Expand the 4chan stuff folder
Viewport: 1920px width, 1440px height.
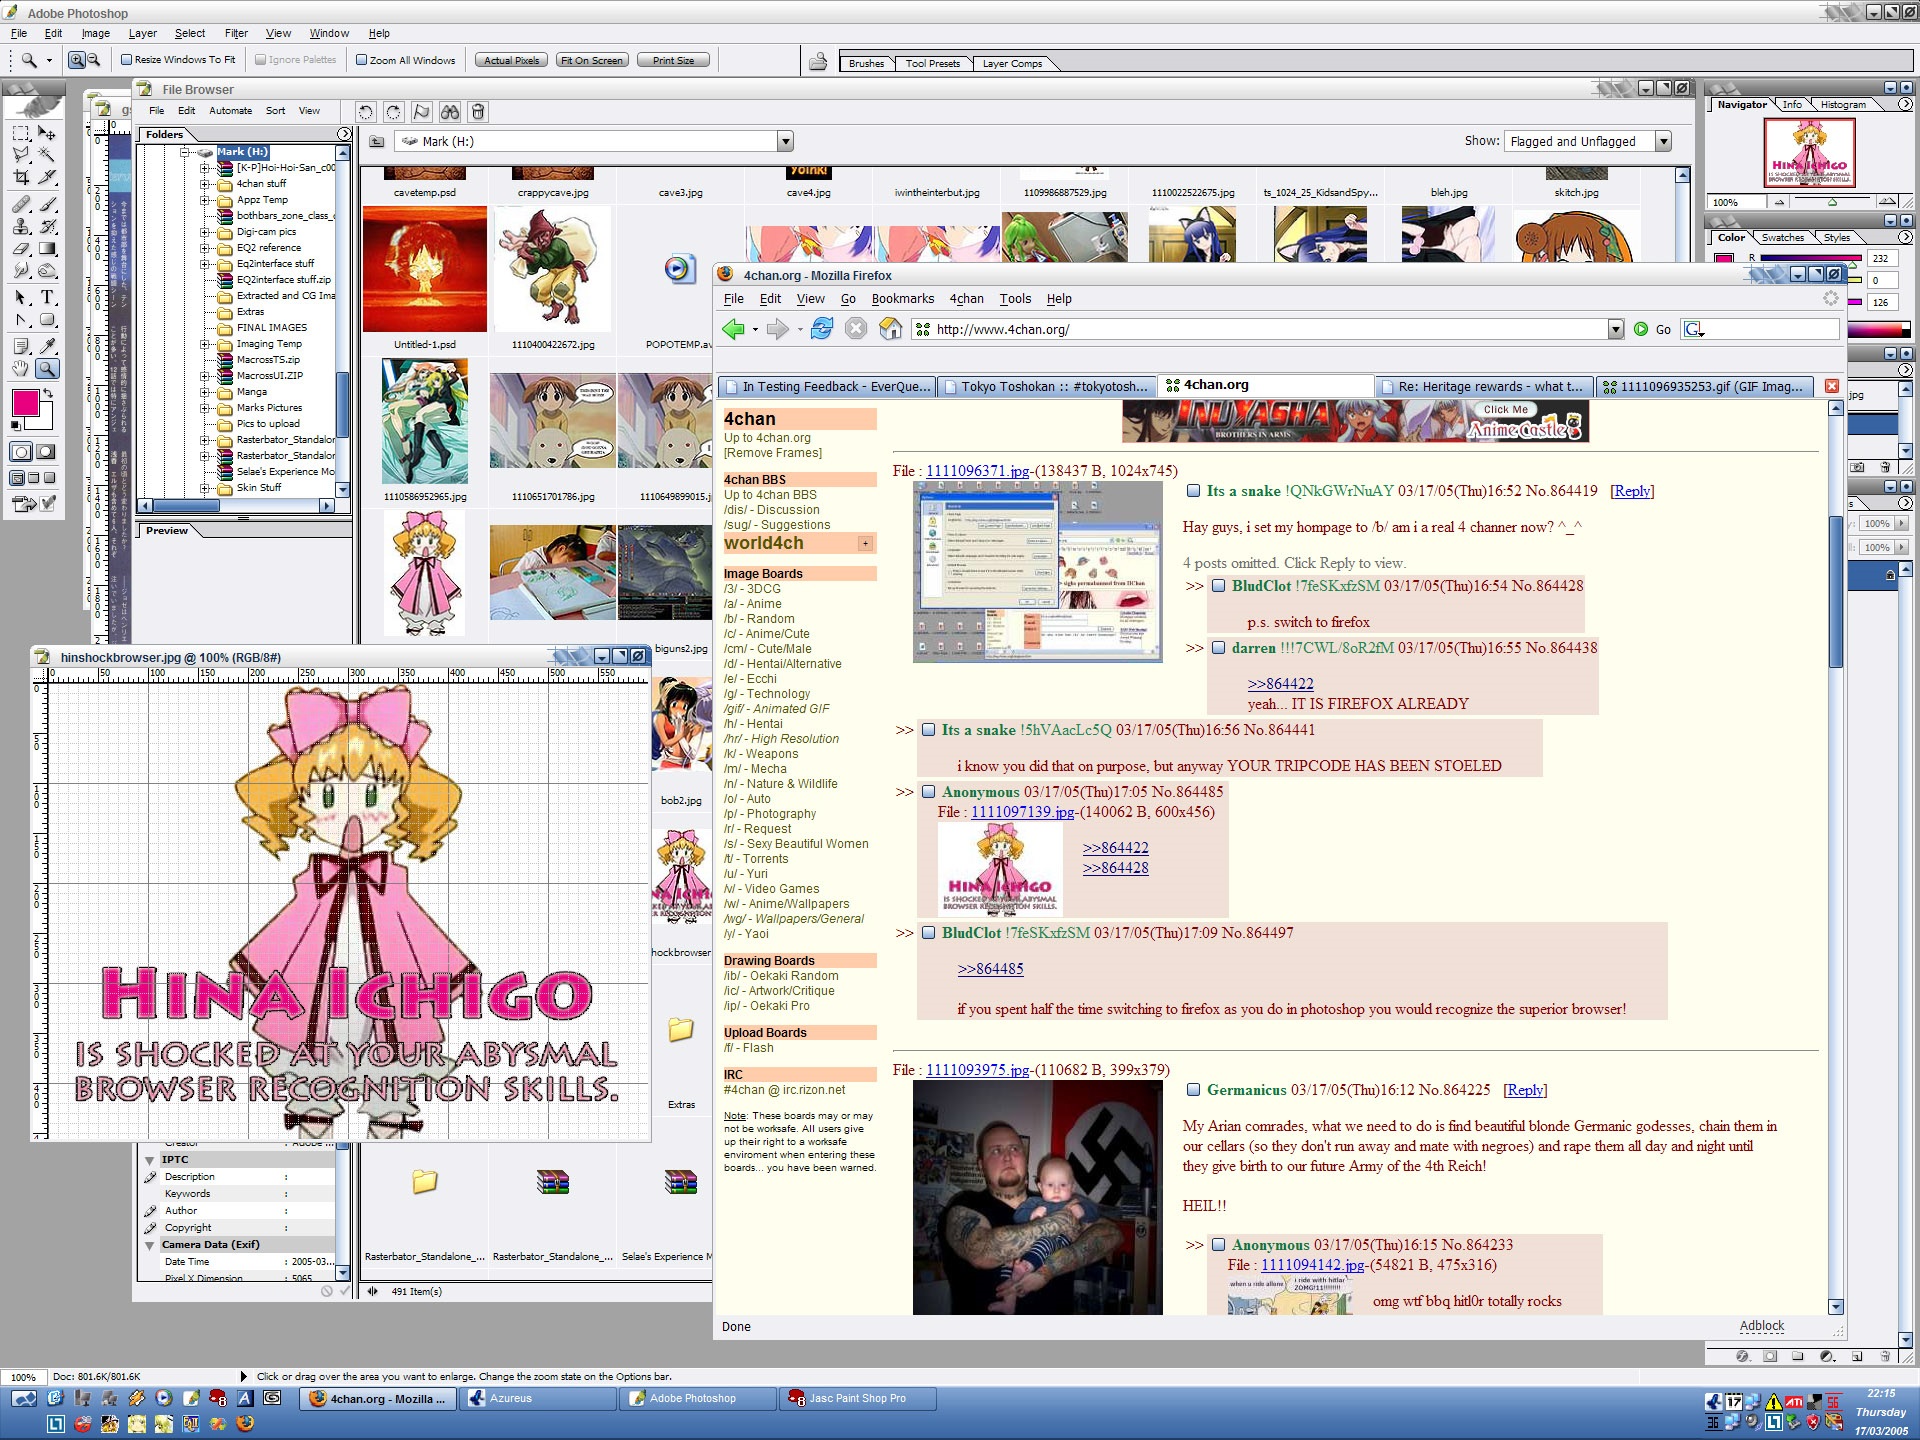coord(205,184)
